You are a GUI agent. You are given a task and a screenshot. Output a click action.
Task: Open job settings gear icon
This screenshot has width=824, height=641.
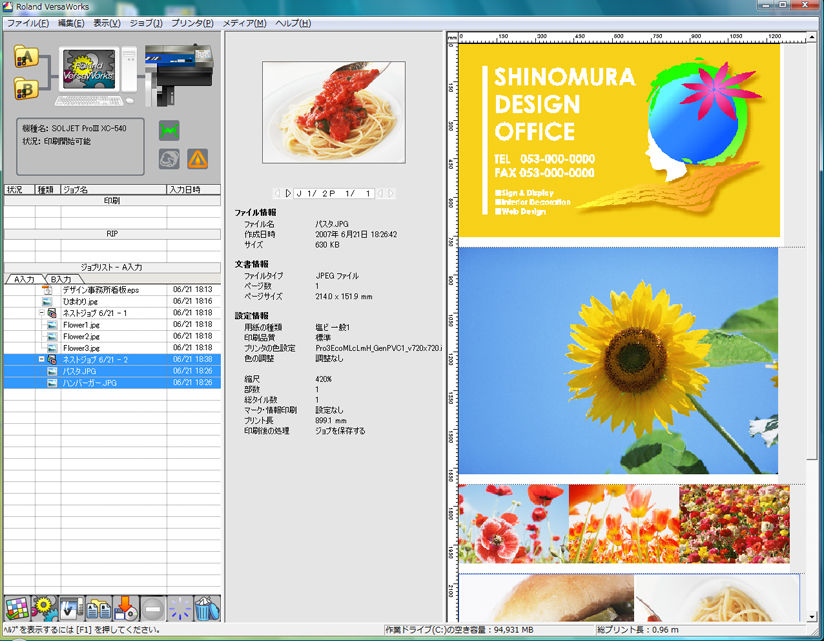[x=43, y=607]
